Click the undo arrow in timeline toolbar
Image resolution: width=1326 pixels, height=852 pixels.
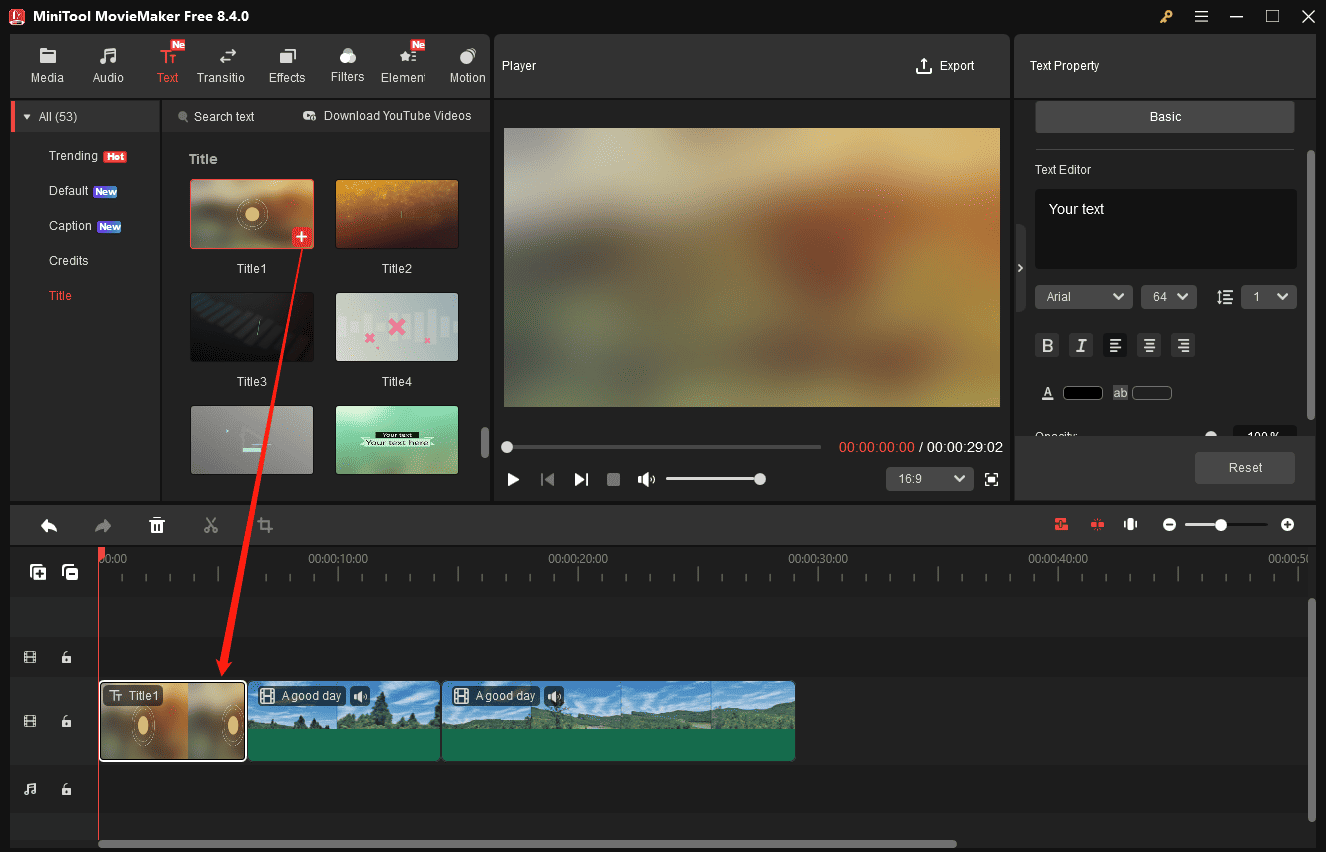[49, 525]
